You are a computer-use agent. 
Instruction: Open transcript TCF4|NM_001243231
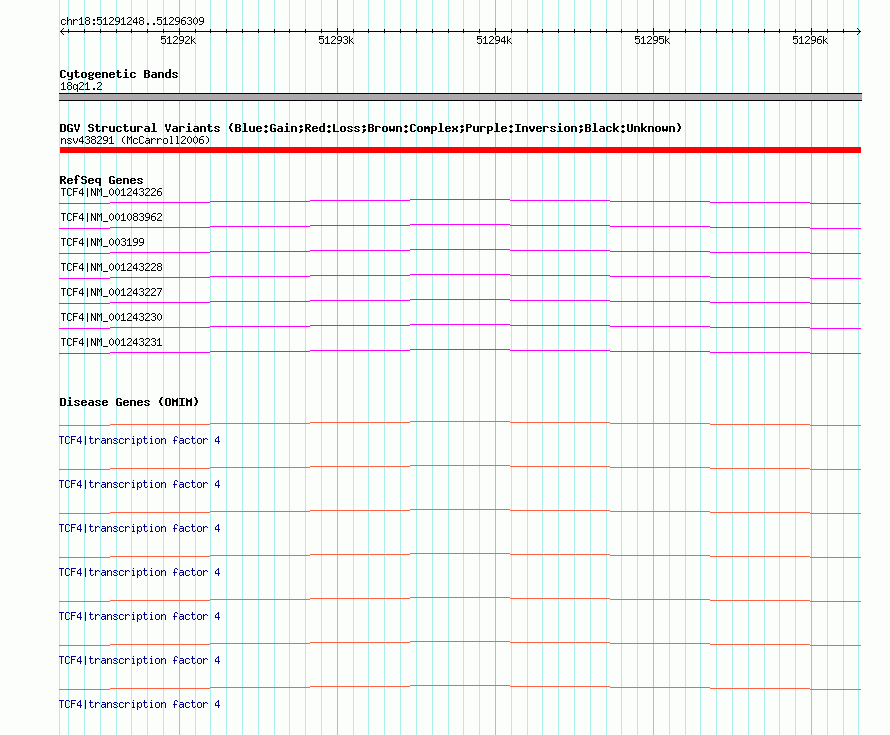coord(111,342)
